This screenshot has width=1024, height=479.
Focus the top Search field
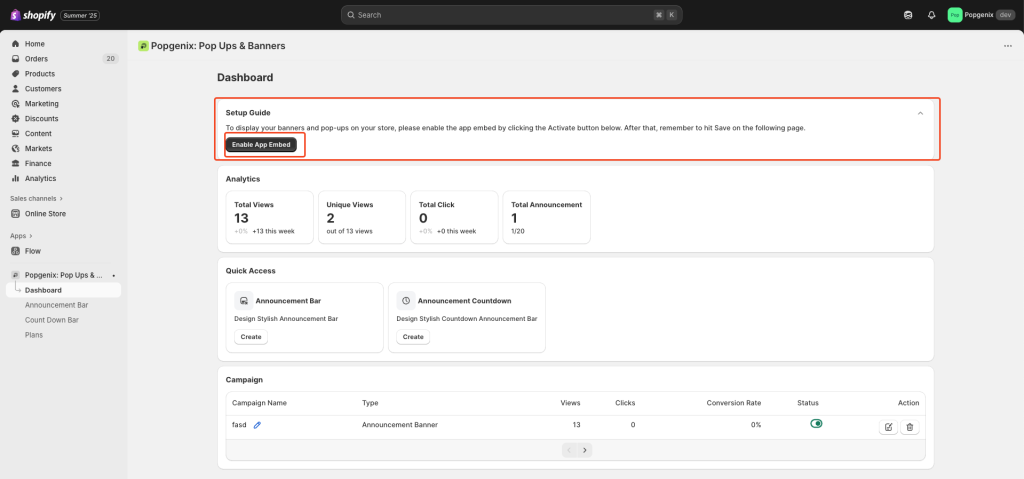(x=511, y=15)
